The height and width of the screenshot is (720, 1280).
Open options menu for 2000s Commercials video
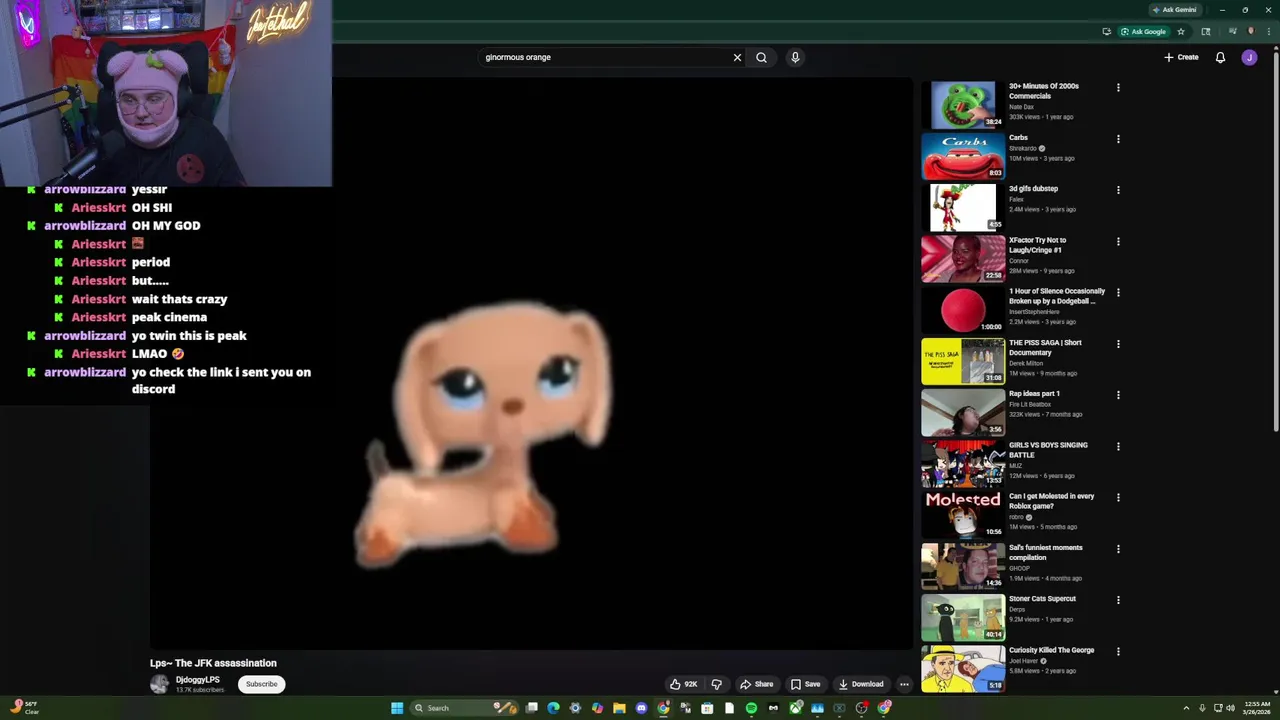1118,88
